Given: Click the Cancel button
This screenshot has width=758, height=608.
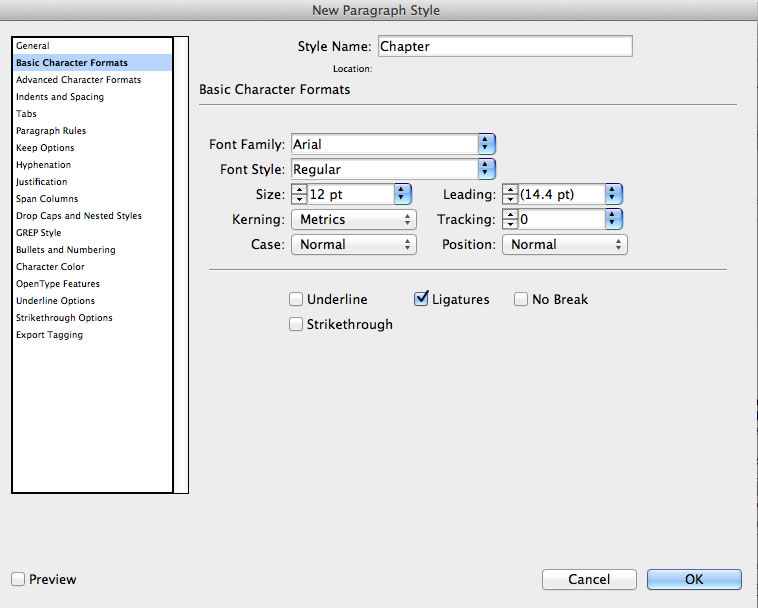Looking at the screenshot, I should 589,579.
